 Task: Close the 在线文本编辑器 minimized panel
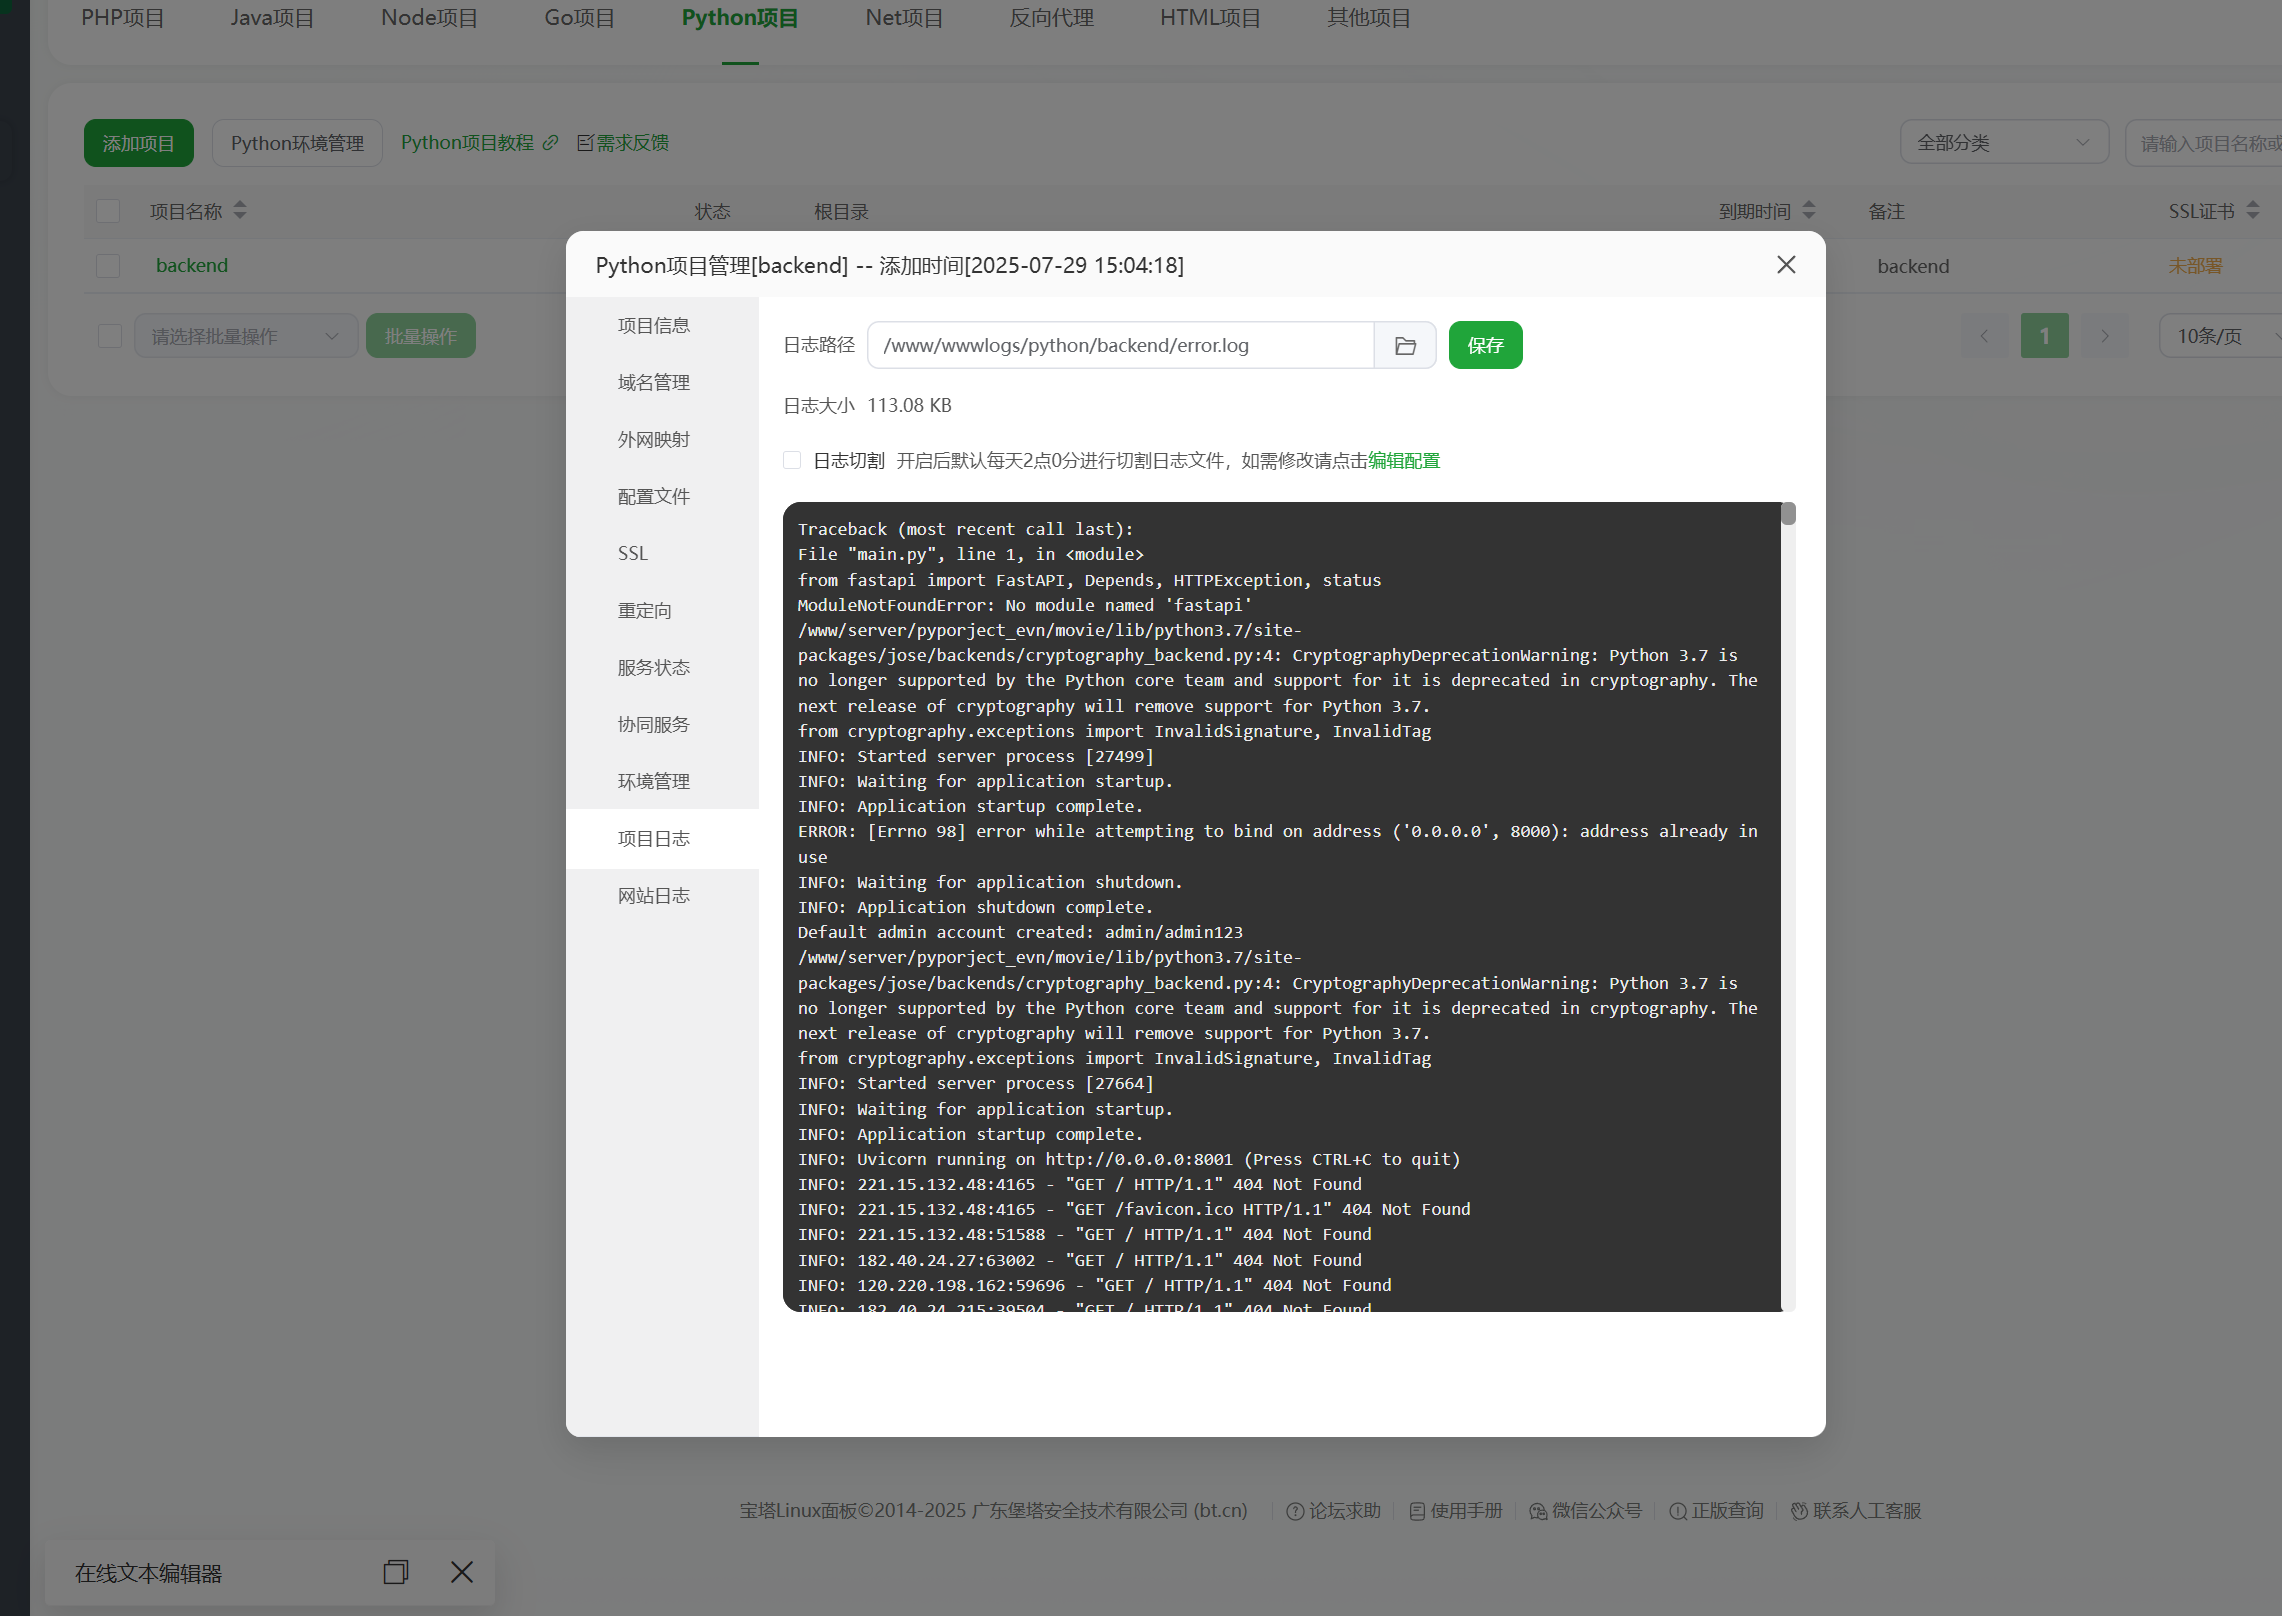[461, 1572]
